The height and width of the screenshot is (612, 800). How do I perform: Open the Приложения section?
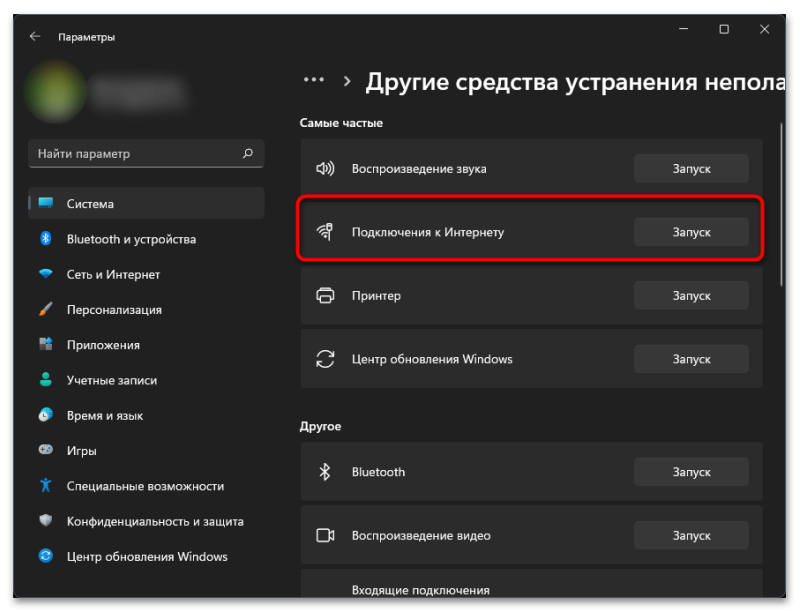146,344
